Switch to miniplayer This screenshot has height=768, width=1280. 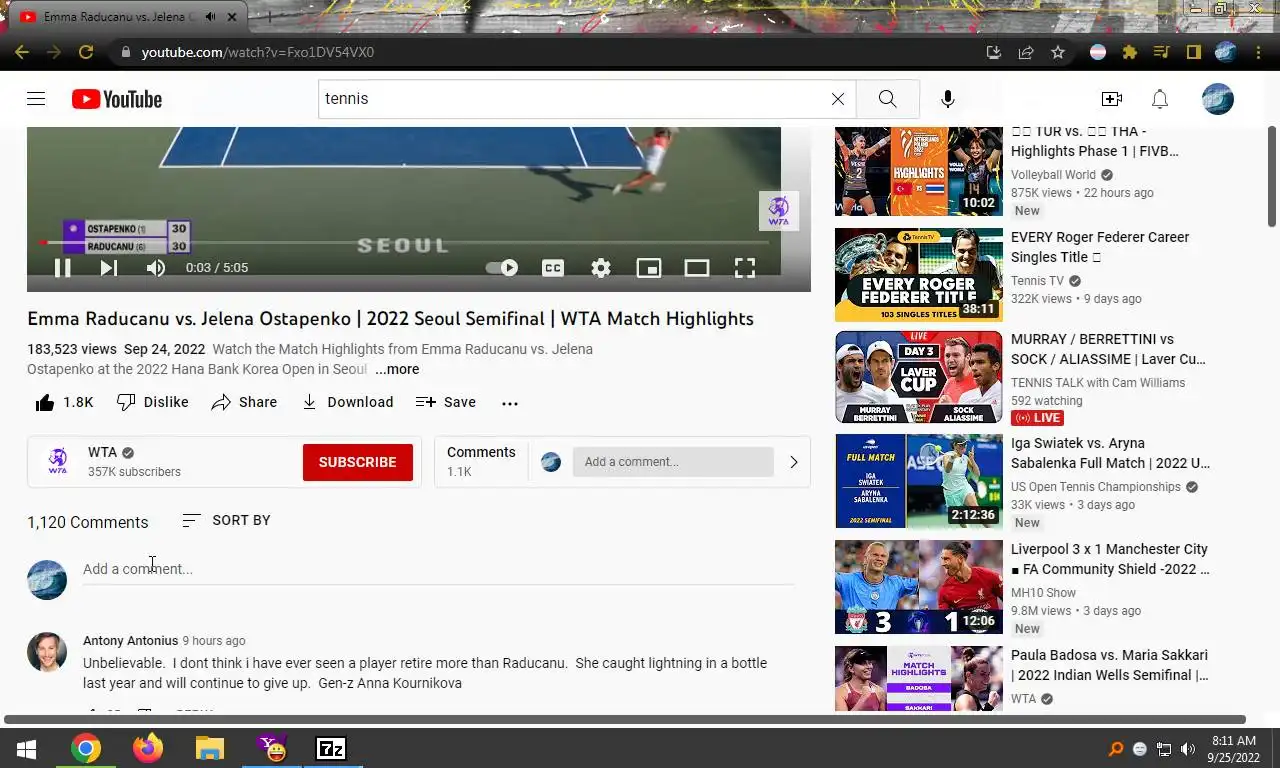click(649, 268)
